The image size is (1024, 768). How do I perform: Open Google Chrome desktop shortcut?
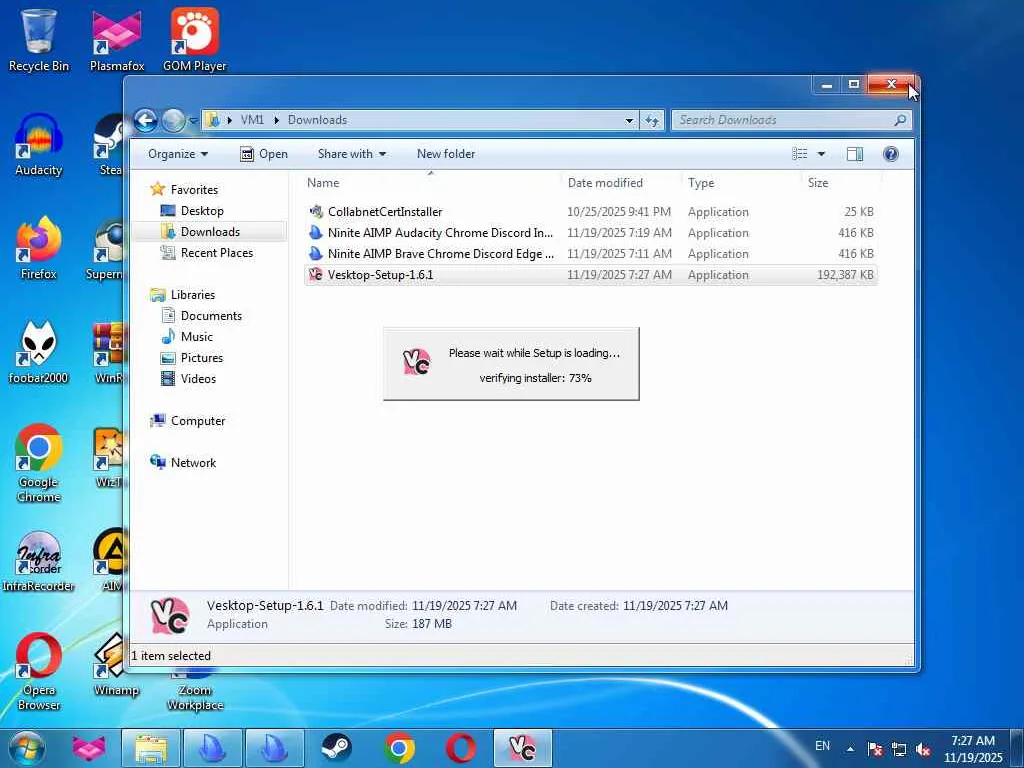39,464
